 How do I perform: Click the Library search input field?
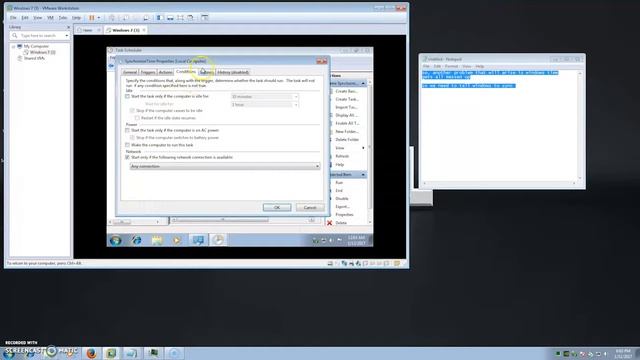pos(39,36)
